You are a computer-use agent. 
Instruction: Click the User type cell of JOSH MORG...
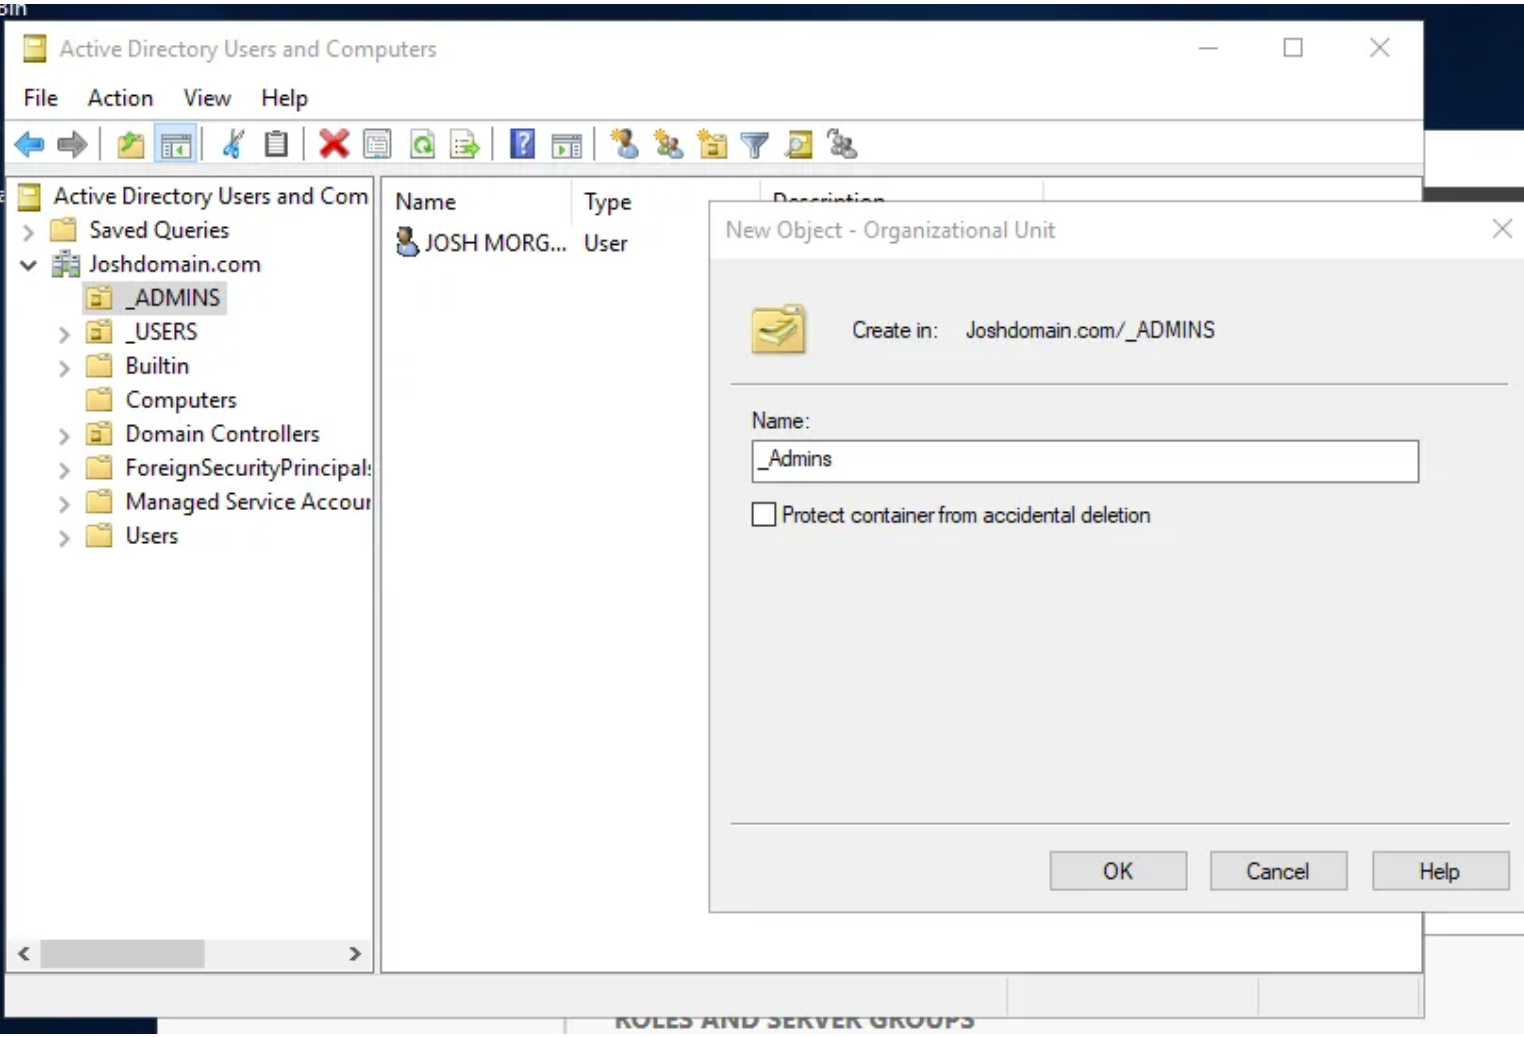(606, 243)
